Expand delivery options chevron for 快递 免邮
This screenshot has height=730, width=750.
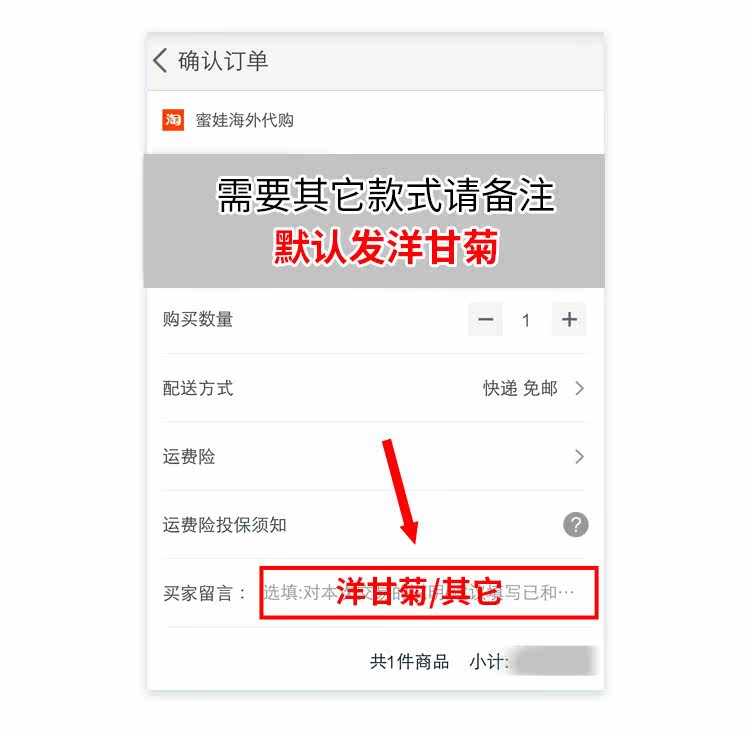[x=579, y=388]
